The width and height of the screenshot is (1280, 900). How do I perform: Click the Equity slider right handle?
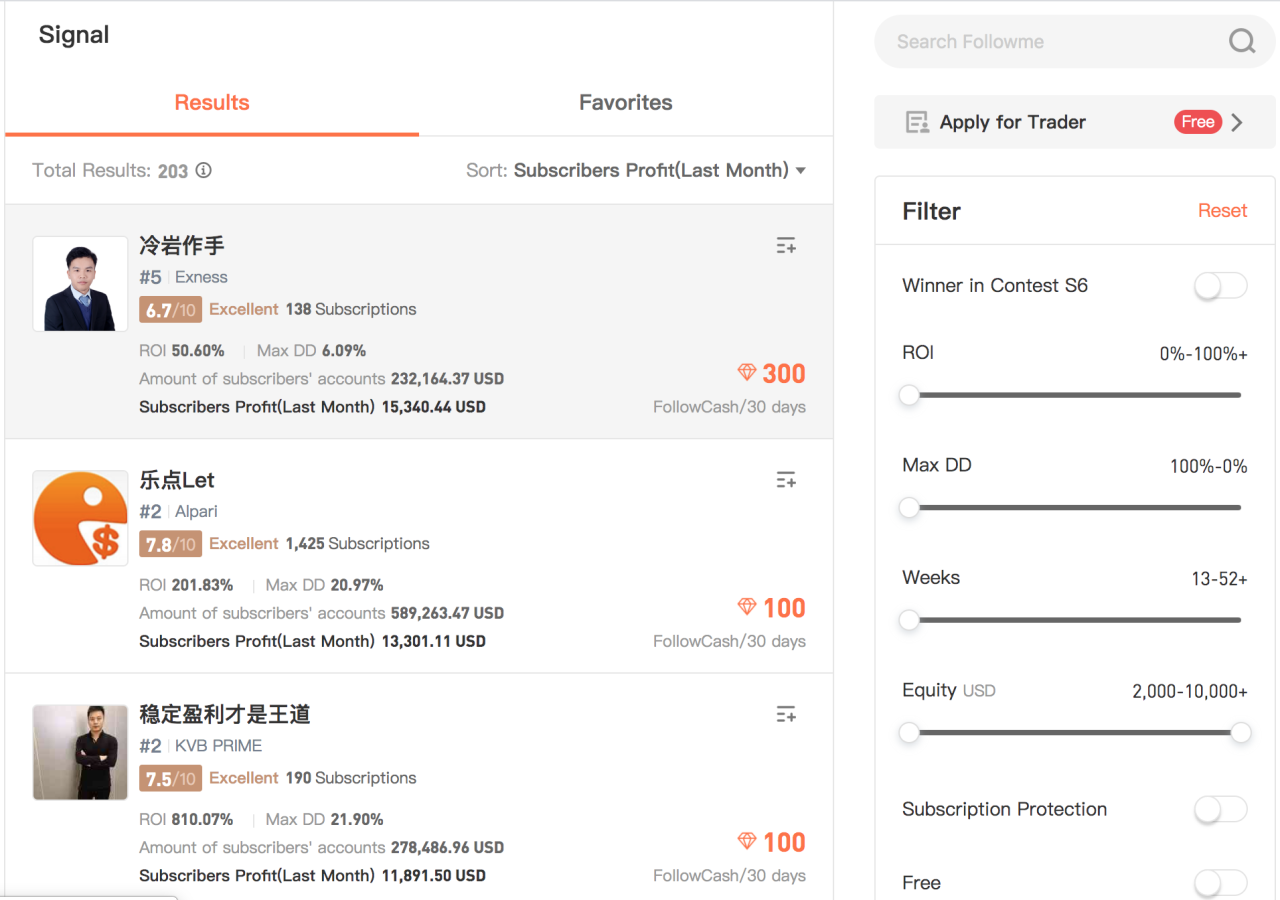[1241, 733]
